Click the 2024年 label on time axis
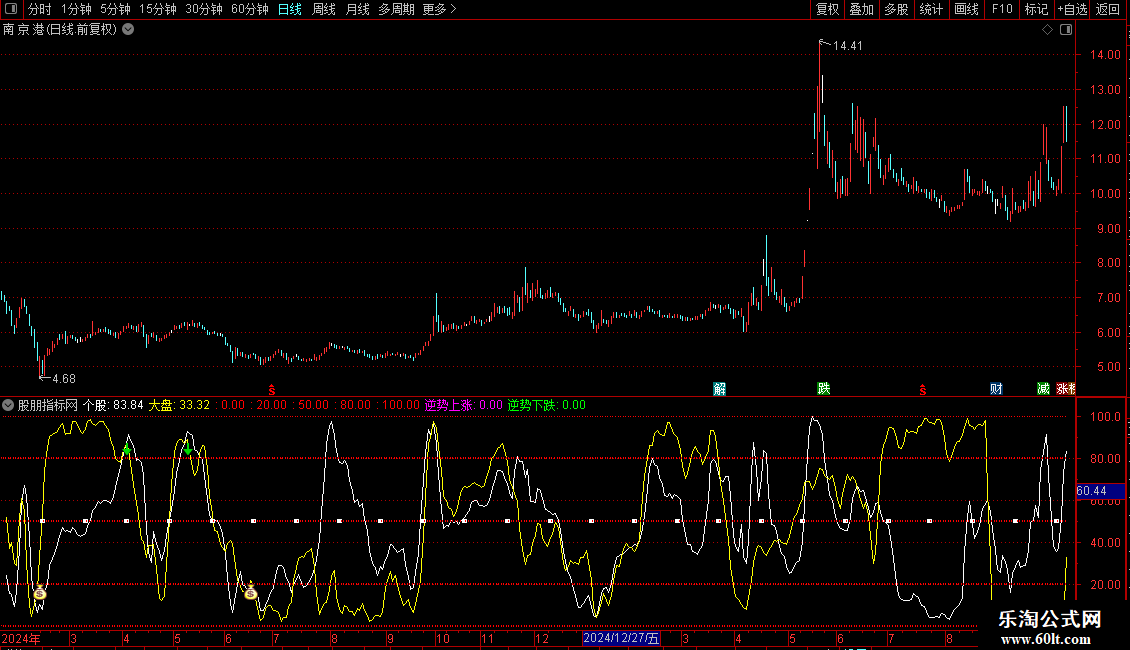1130x650 pixels. (x=21, y=638)
